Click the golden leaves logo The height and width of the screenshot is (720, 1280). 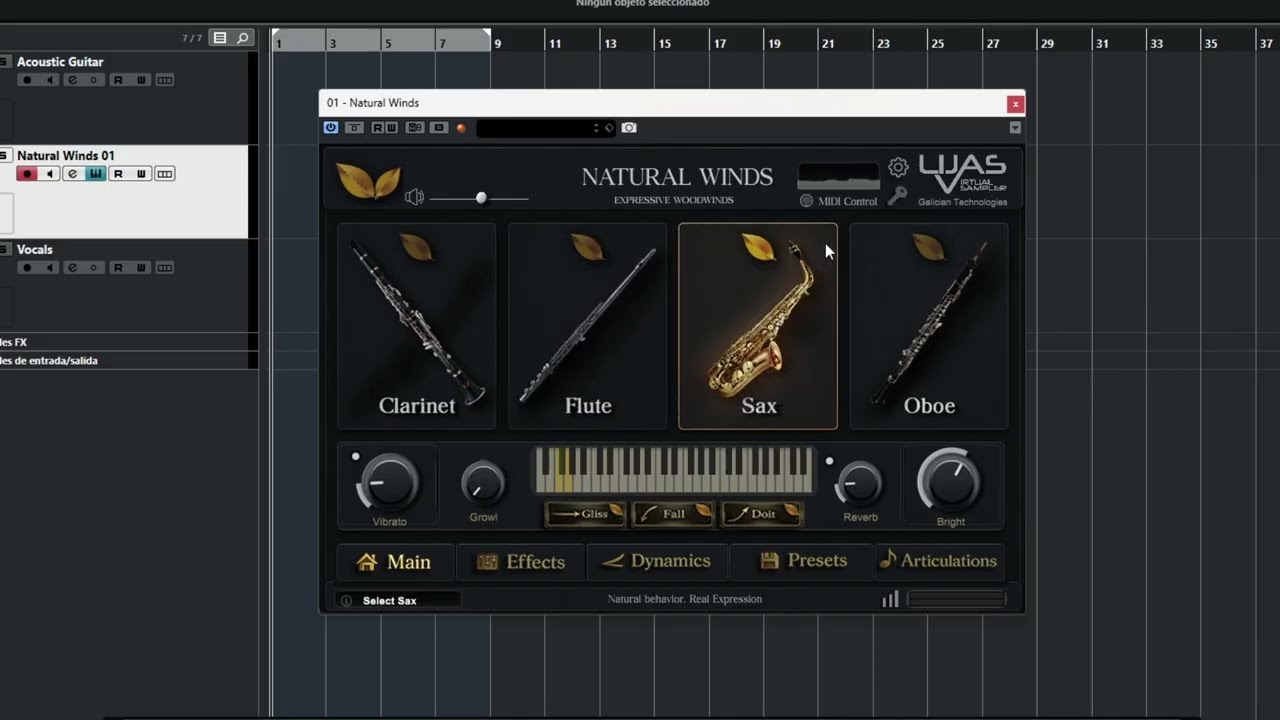[x=369, y=181]
